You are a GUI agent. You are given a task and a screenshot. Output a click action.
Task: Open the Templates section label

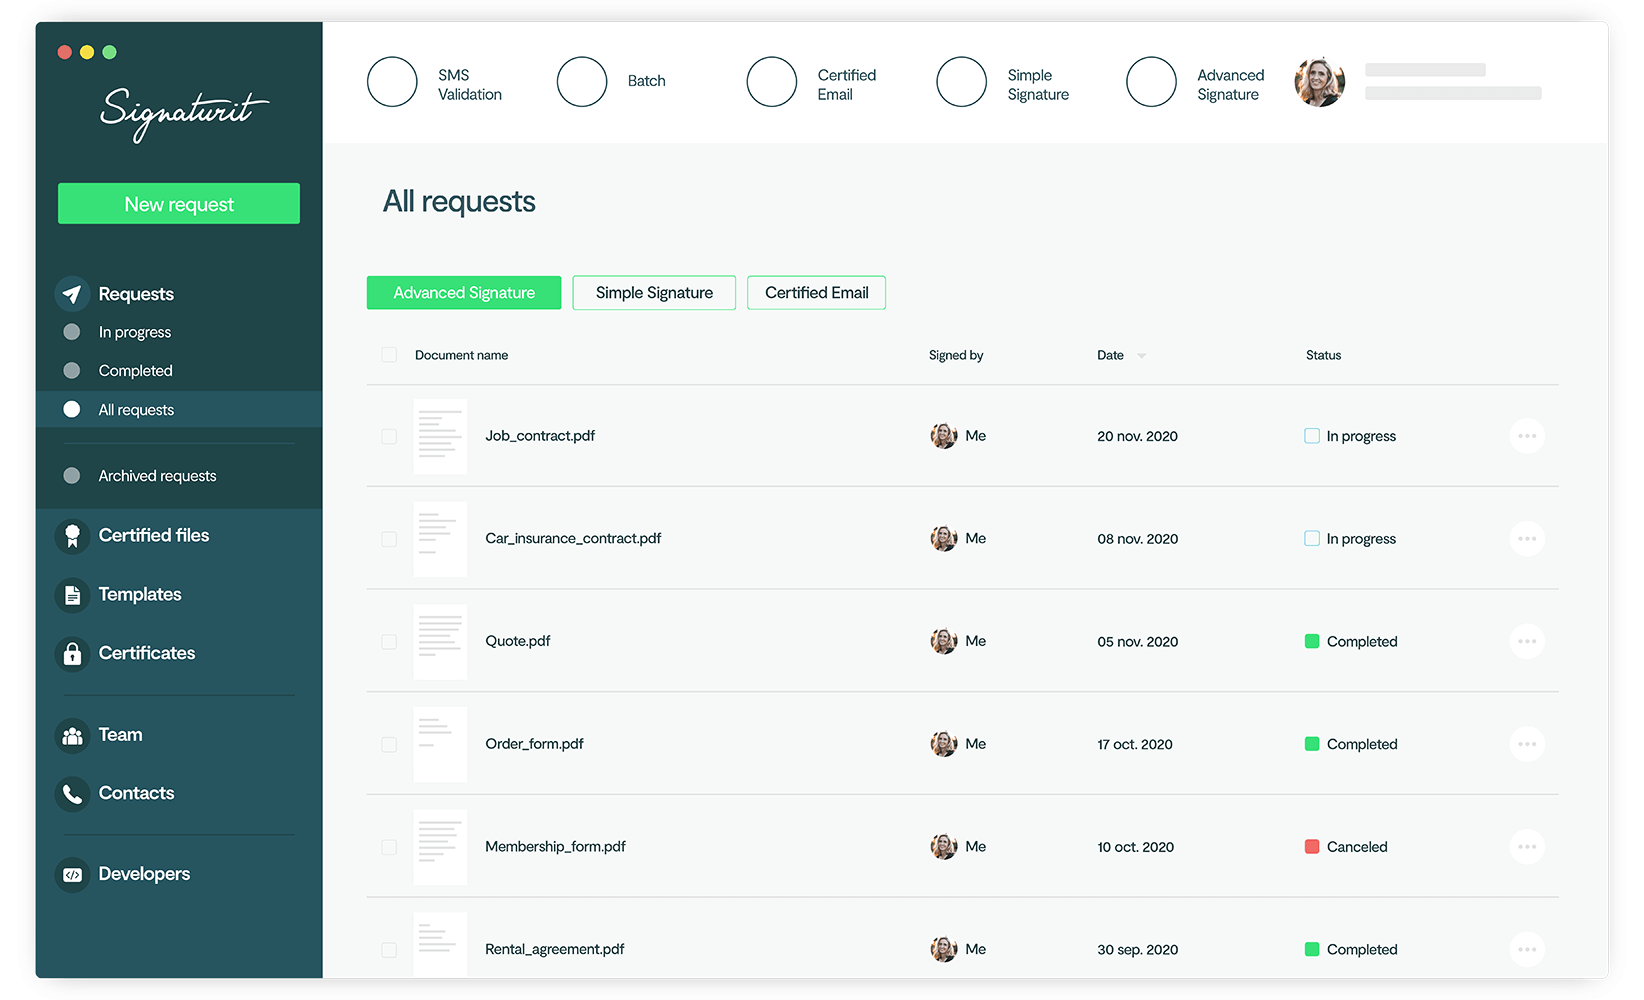[140, 595]
